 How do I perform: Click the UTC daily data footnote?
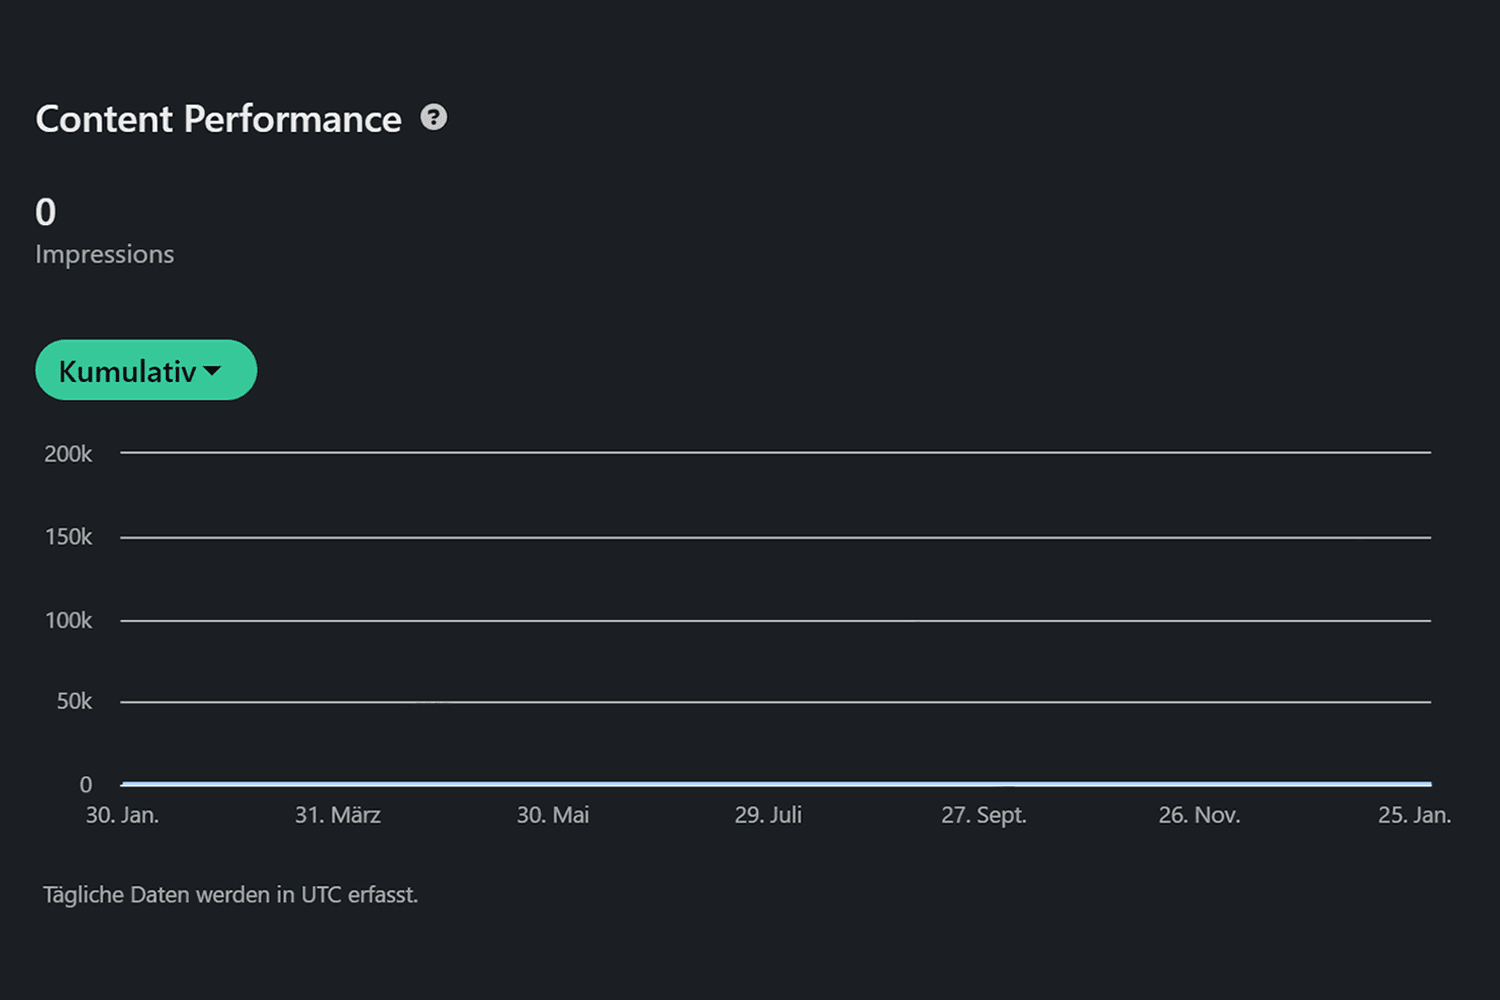[x=230, y=895]
